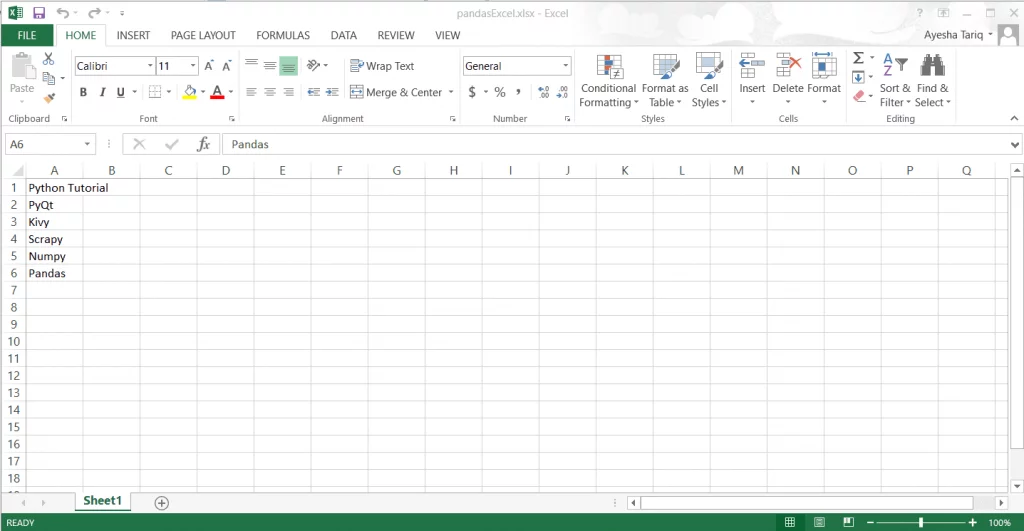The height and width of the screenshot is (531, 1024).
Task: Increase font size with the large A
Action: pyautogui.click(x=209, y=66)
